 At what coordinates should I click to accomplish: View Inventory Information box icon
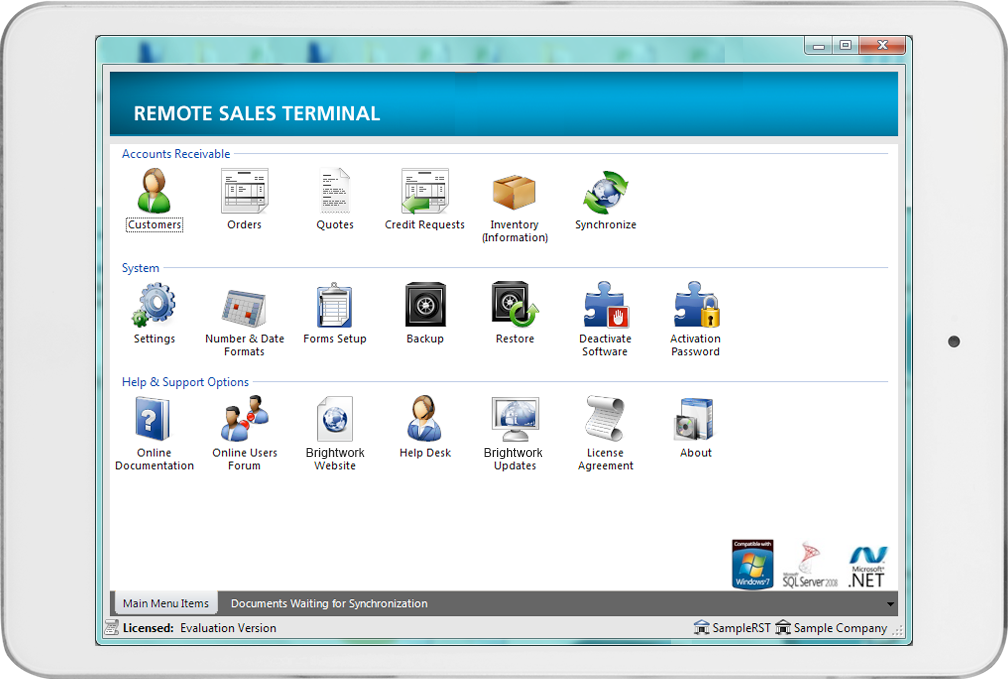[x=515, y=192]
